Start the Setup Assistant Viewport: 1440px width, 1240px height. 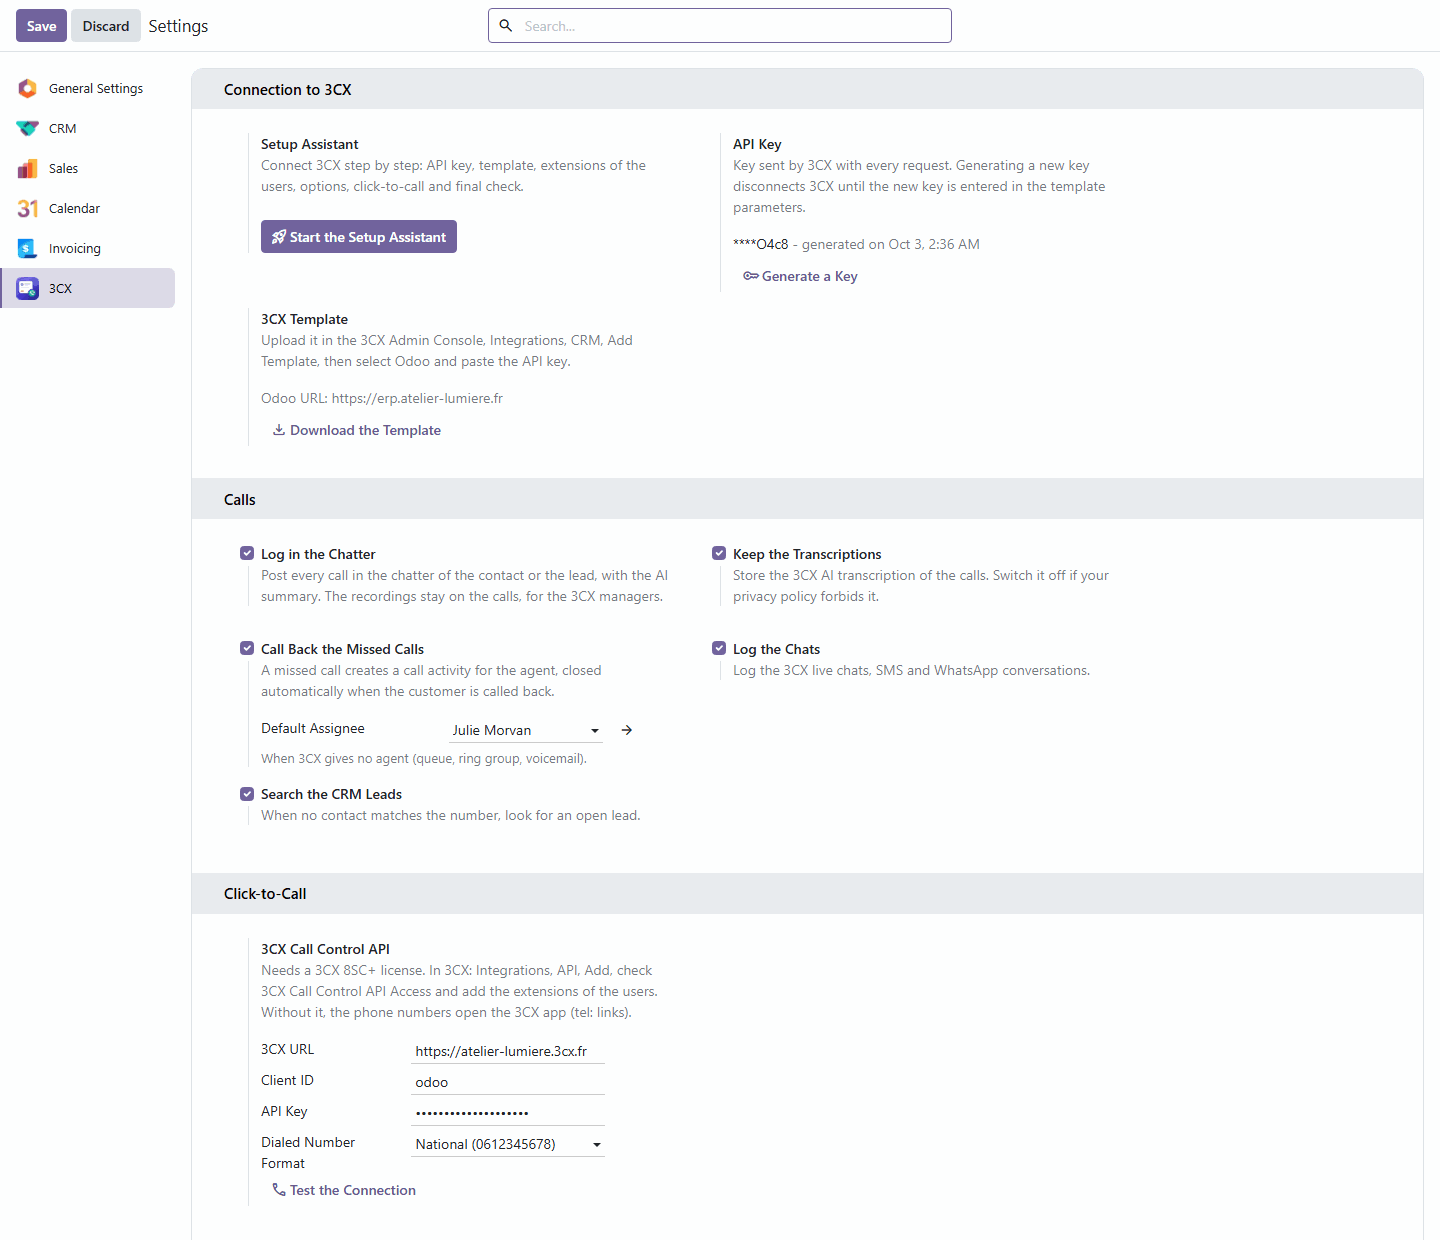tap(359, 237)
